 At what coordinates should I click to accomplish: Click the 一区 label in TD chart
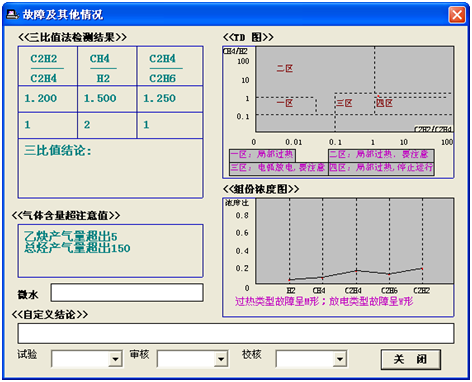pos(284,103)
